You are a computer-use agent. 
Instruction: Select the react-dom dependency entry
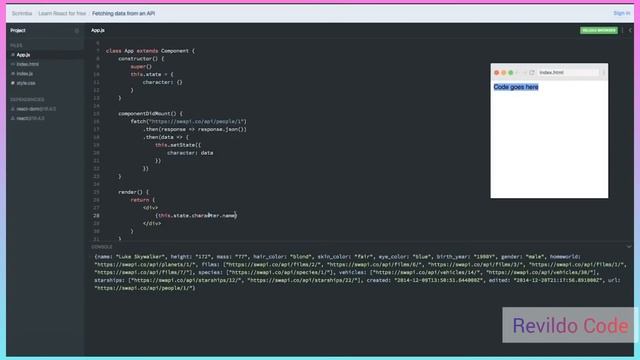pyautogui.click(x=36, y=109)
